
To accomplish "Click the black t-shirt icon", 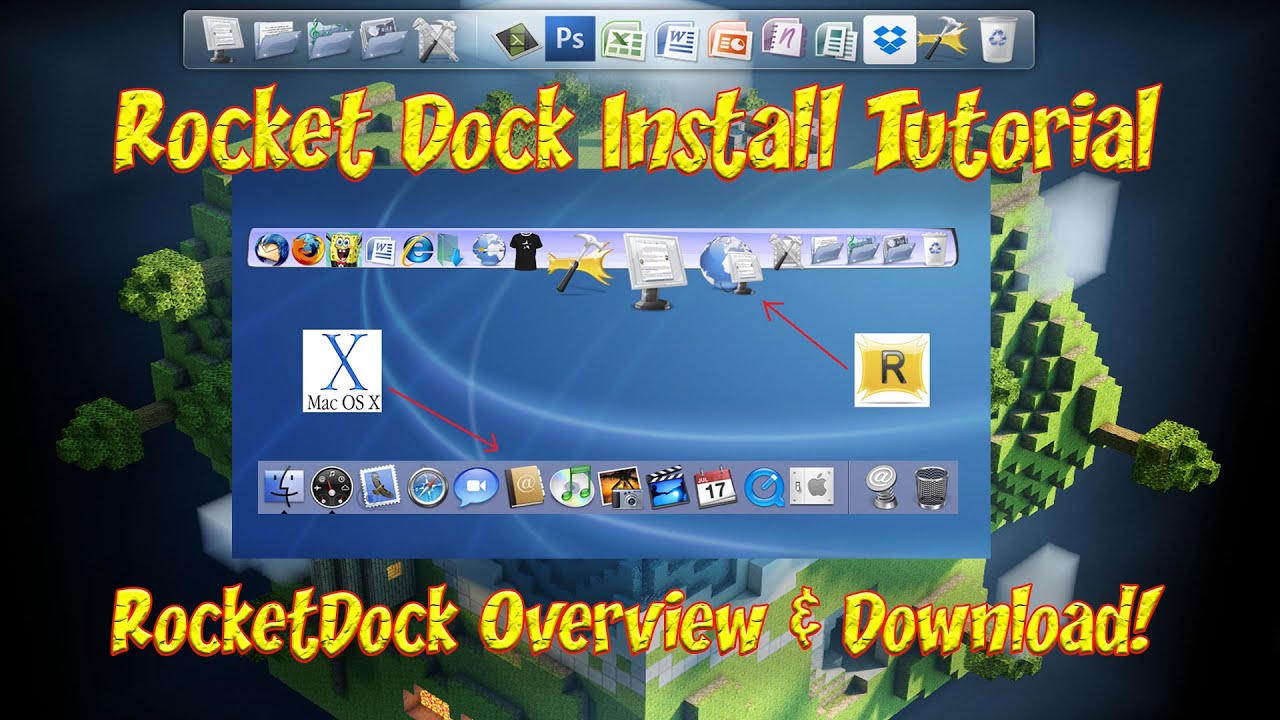I will point(526,251).
